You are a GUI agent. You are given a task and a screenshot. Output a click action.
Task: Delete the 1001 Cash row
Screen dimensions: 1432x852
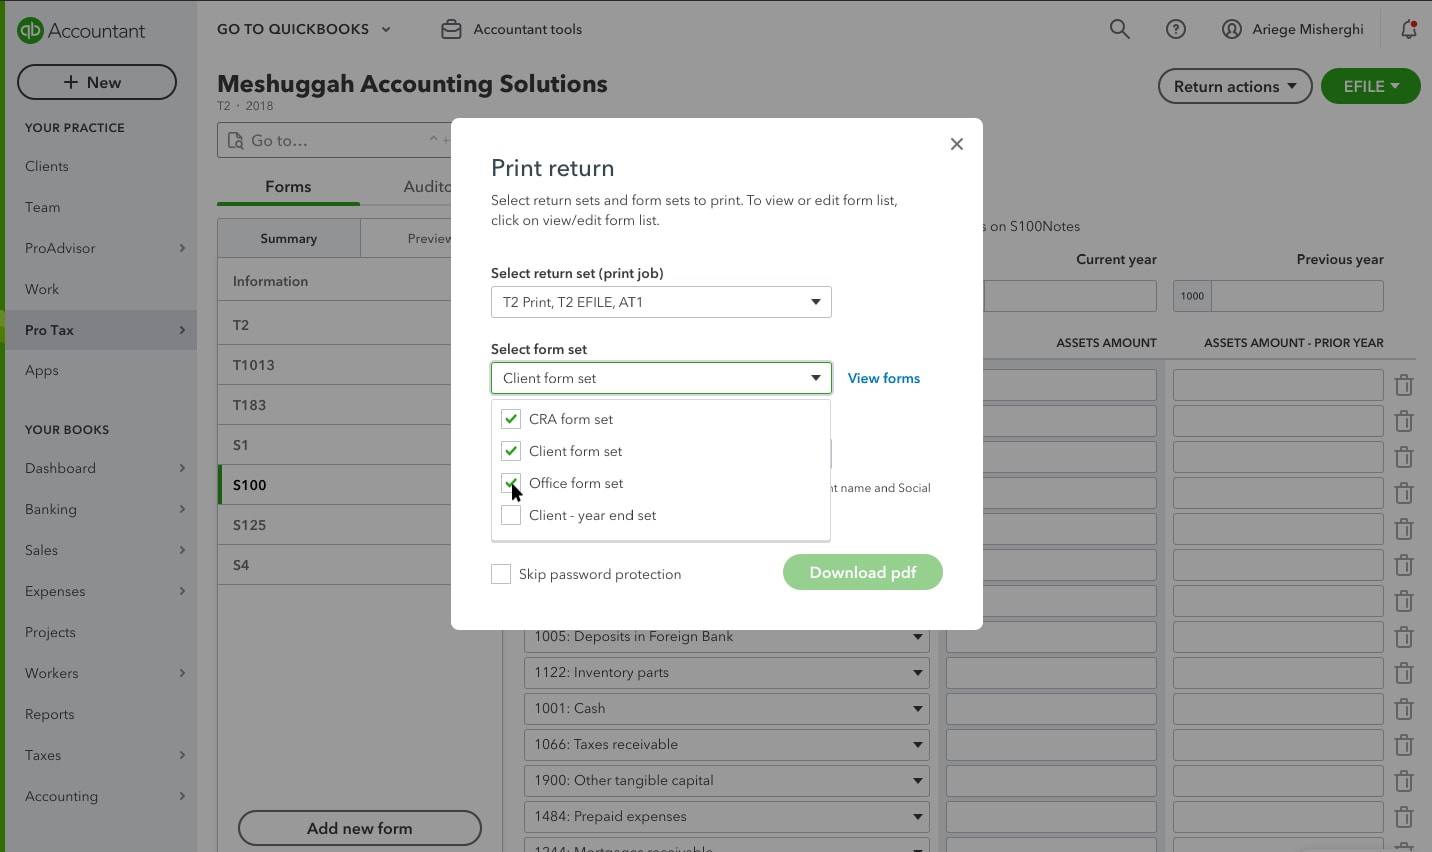pos(1404,709)
